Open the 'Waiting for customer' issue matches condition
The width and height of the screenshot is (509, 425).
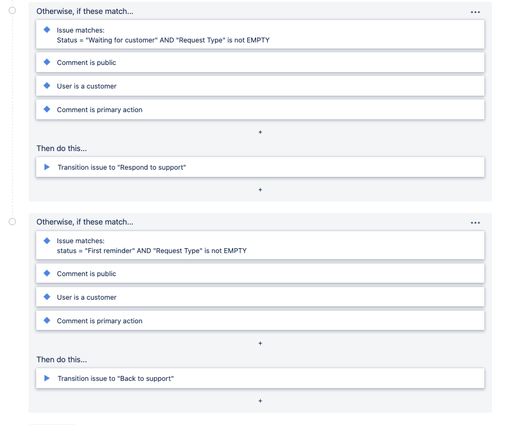click(260, 35)
